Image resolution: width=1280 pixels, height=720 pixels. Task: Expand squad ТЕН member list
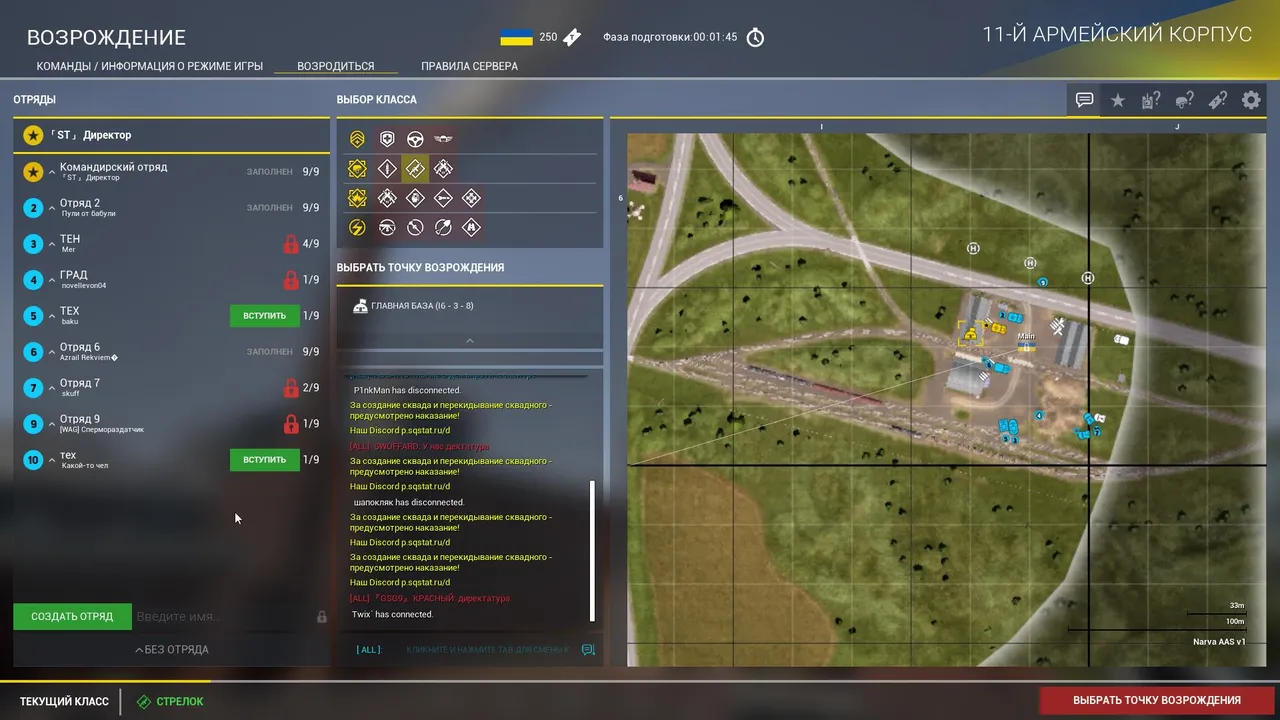coord(52,244)
